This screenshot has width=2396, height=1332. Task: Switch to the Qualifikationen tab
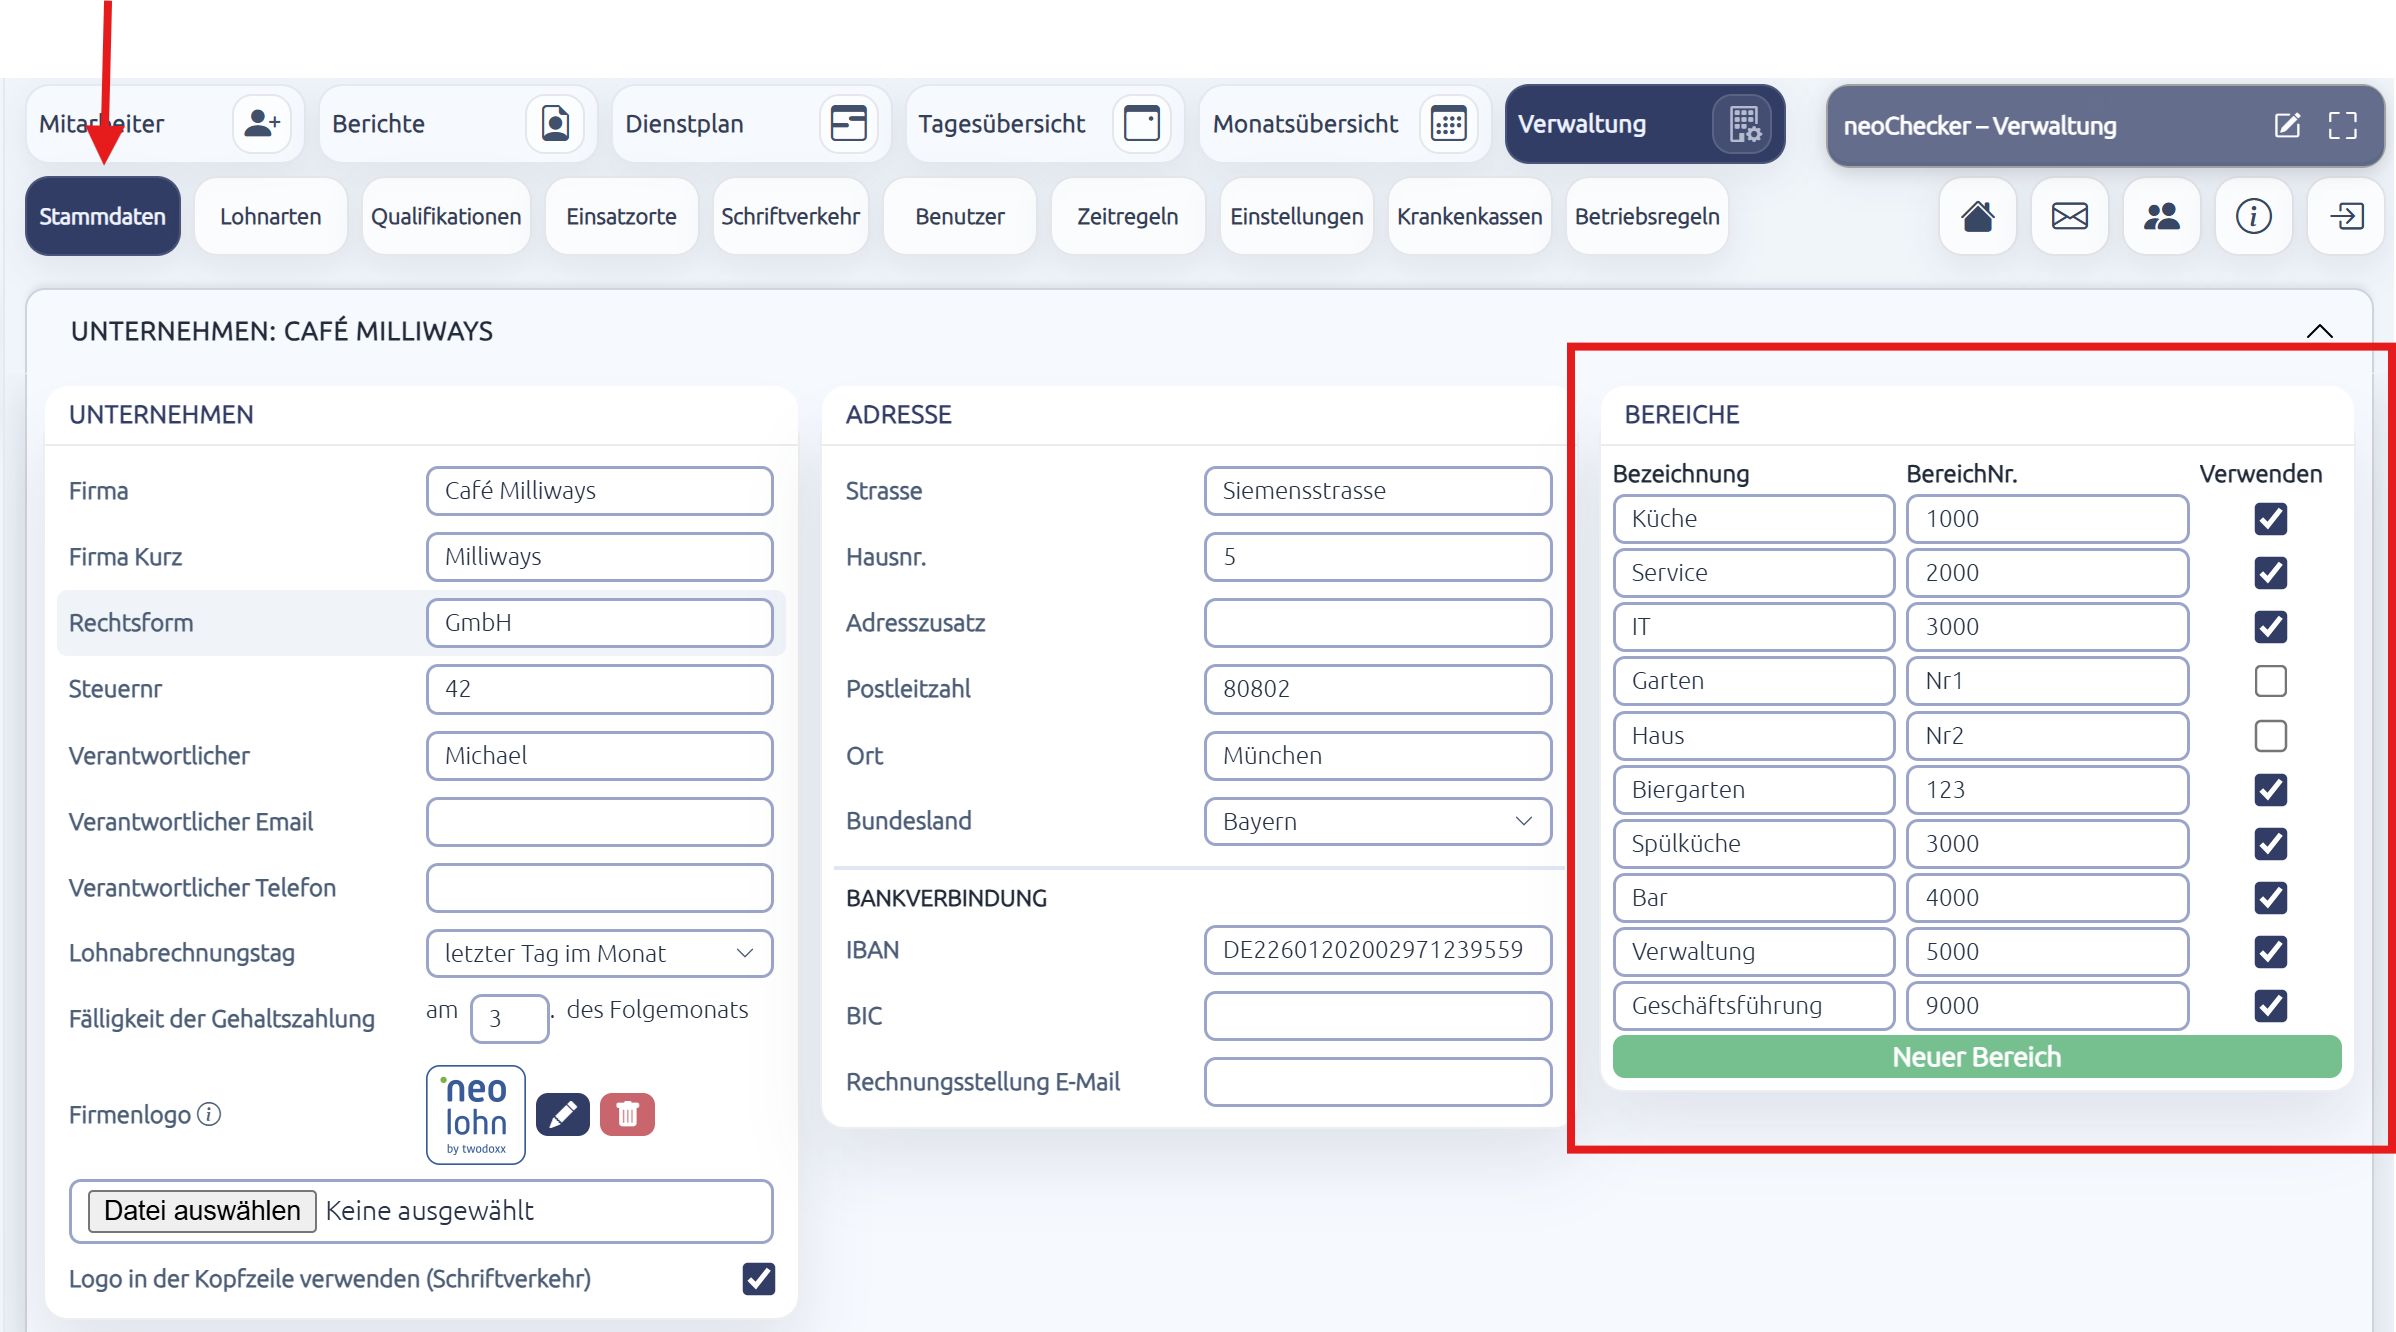(446, 216)
